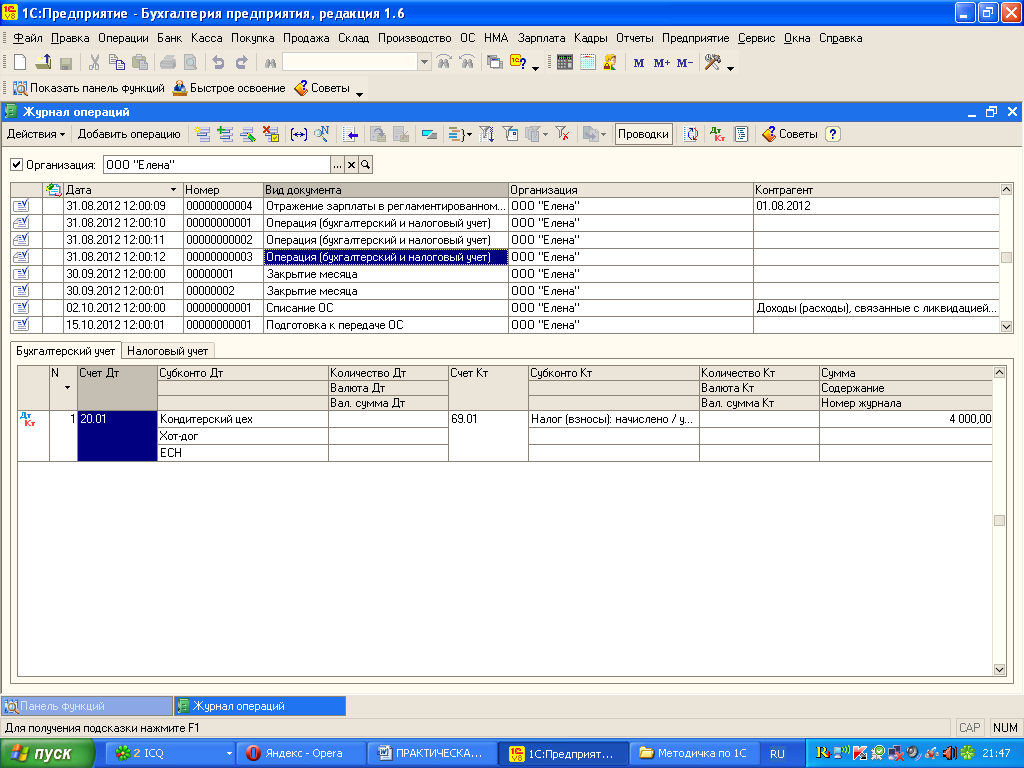Click the postings table scroll down arrow
Image resolution: width=1024 pixels, height=768 pixels.
click(x=999, y=669)
